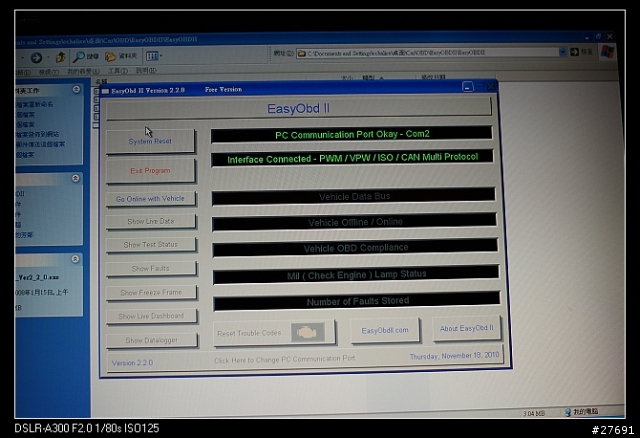Click the Version 2.2.0 label at bottom

132,362
